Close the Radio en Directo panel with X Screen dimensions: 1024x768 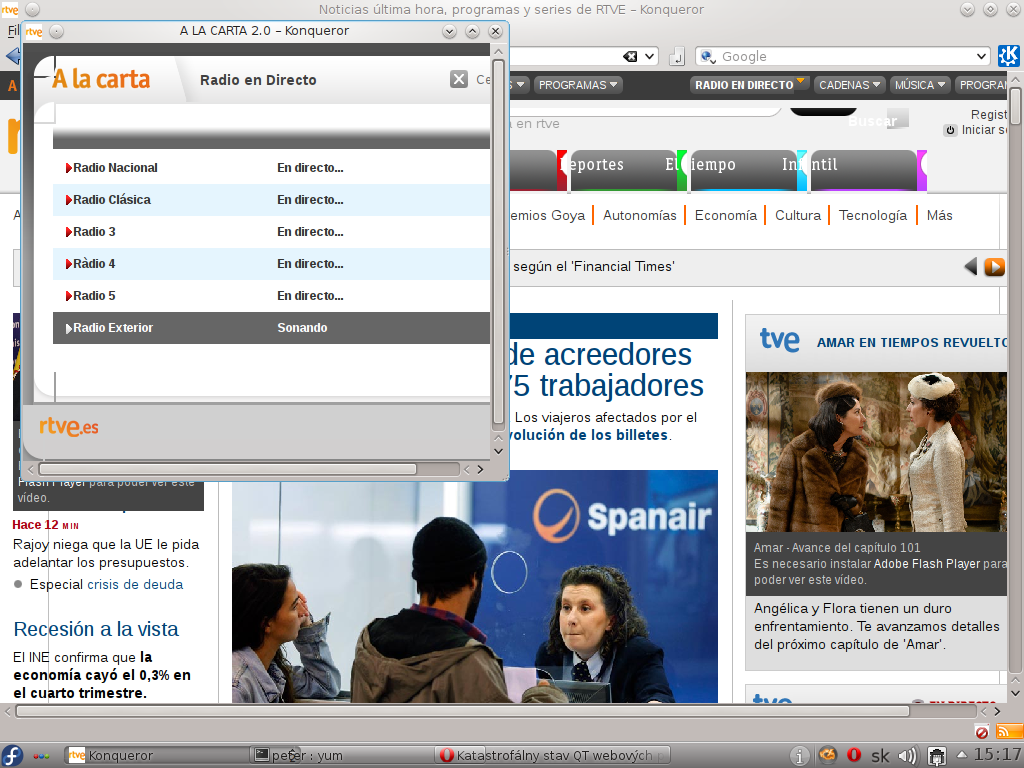[459, 80]
